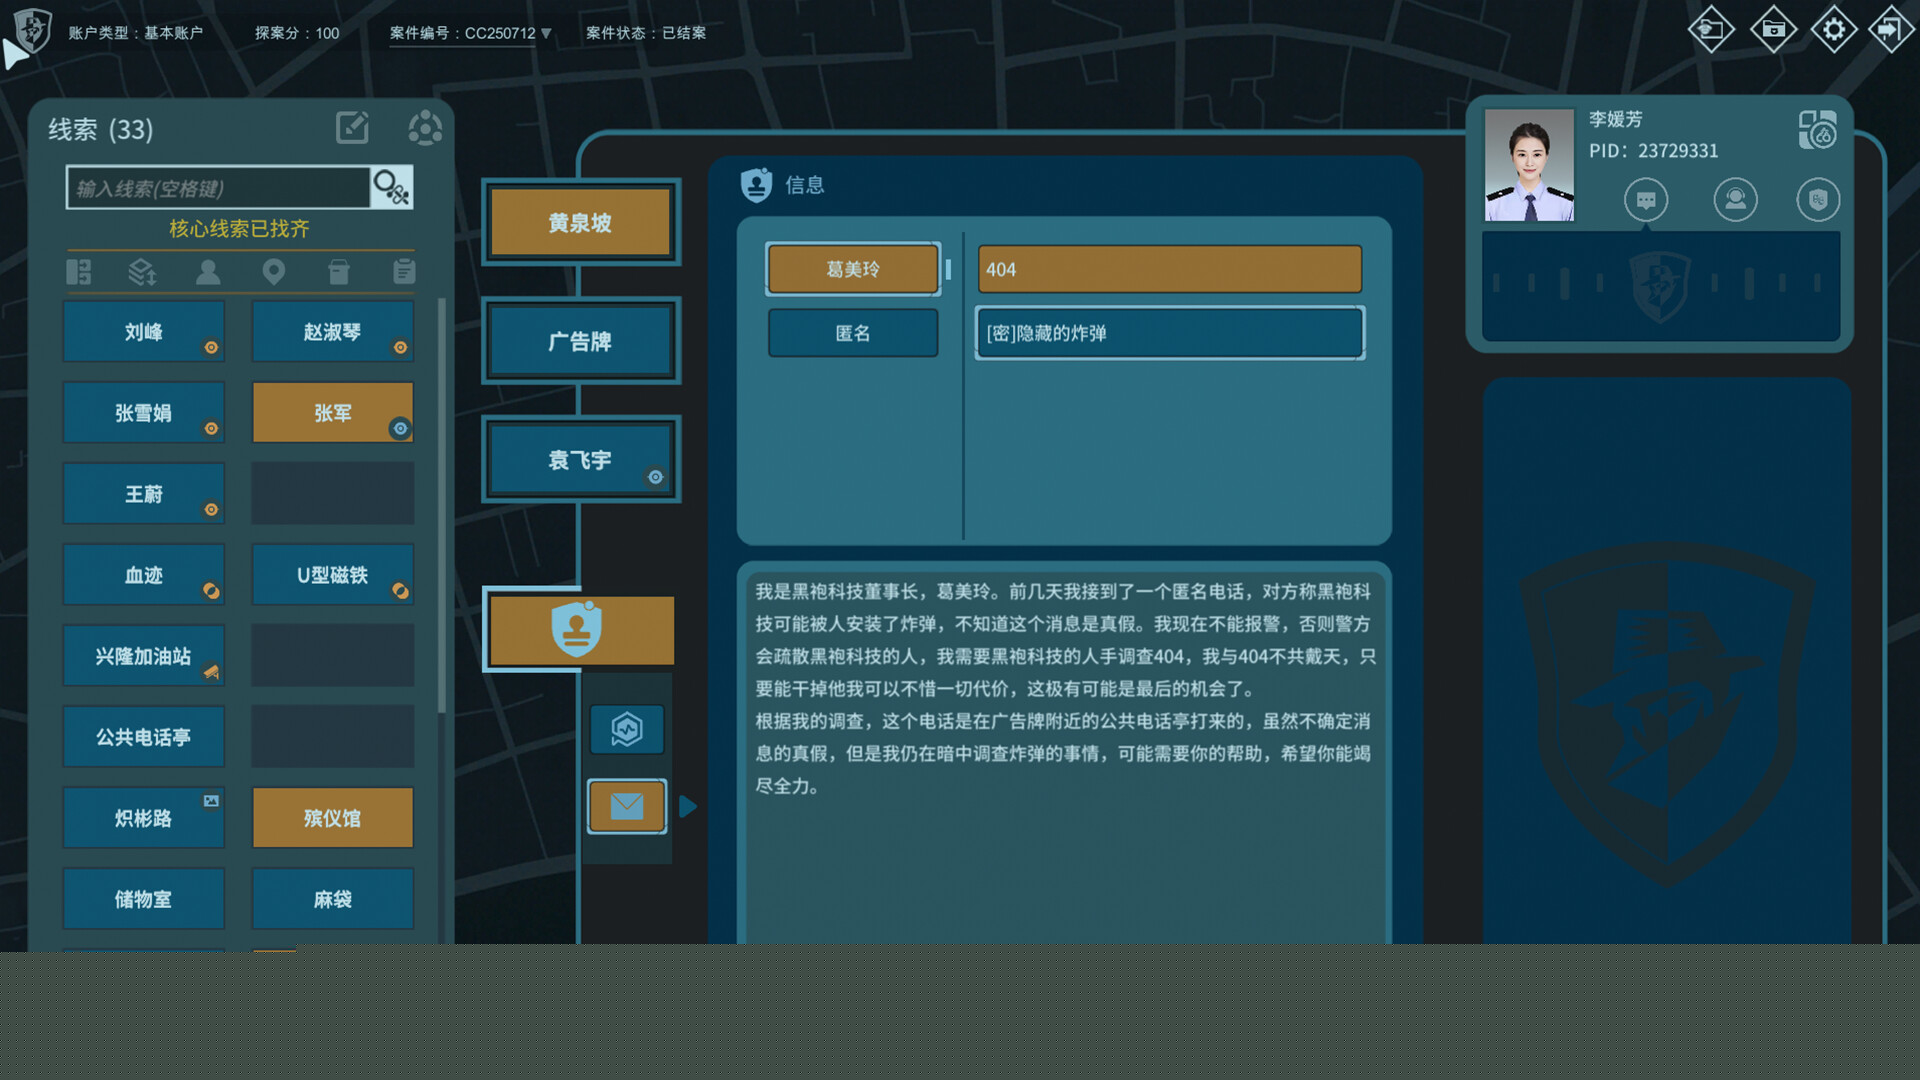Image resolution: width=1920 pixels, height=1080 pixels.
Task: Filter clues by all-categories grid icon
Action: 79,272
